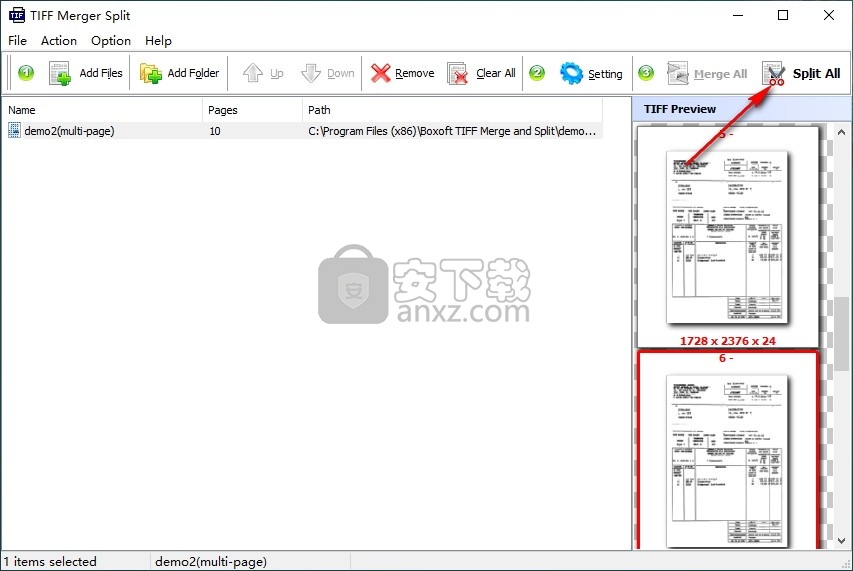The height and width of the screenshot is (571, 853).
Task: Click the green step 1 badge
Action: pos(26,72)
